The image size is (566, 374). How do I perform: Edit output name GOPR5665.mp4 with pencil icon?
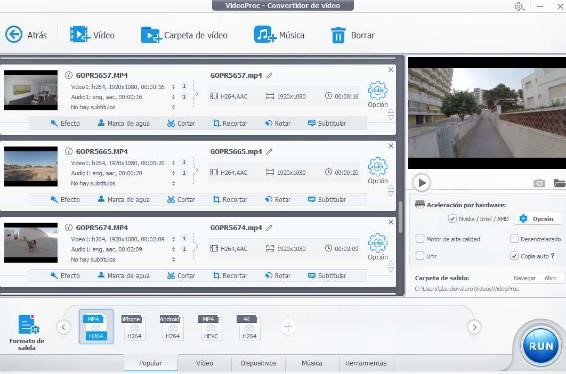pyautogui.click(x=269, y=152)
